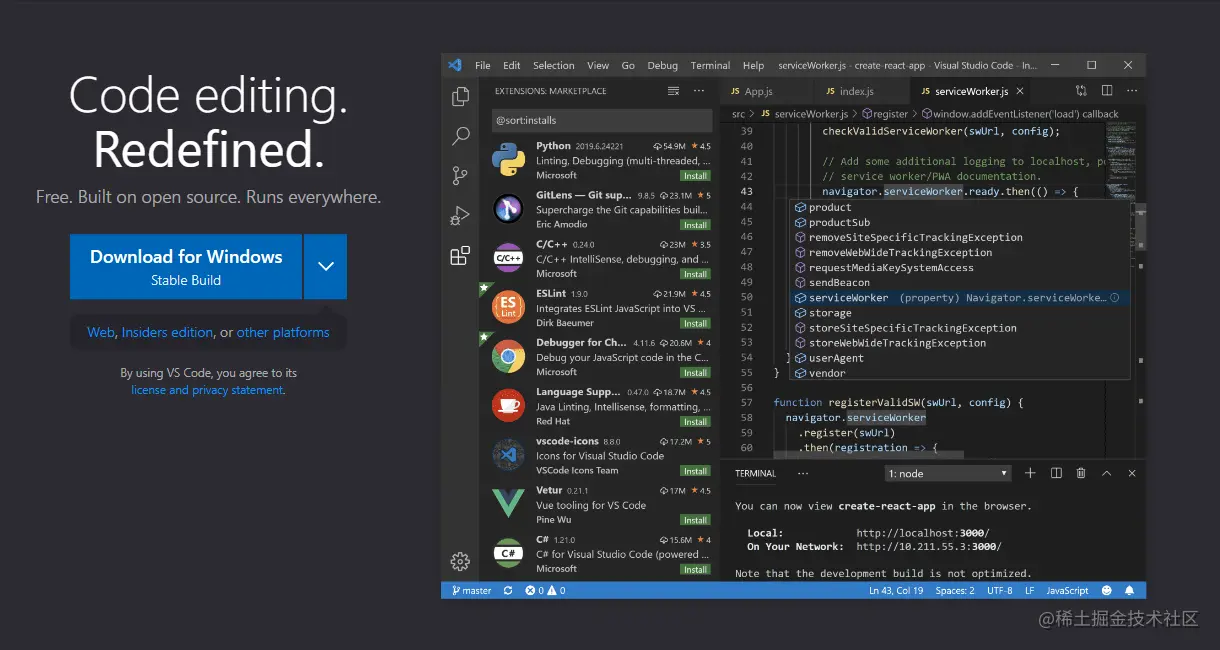Send feedback via smiley in status bar
Screen dimensions: 1220x650
[x=1108, y=591]
